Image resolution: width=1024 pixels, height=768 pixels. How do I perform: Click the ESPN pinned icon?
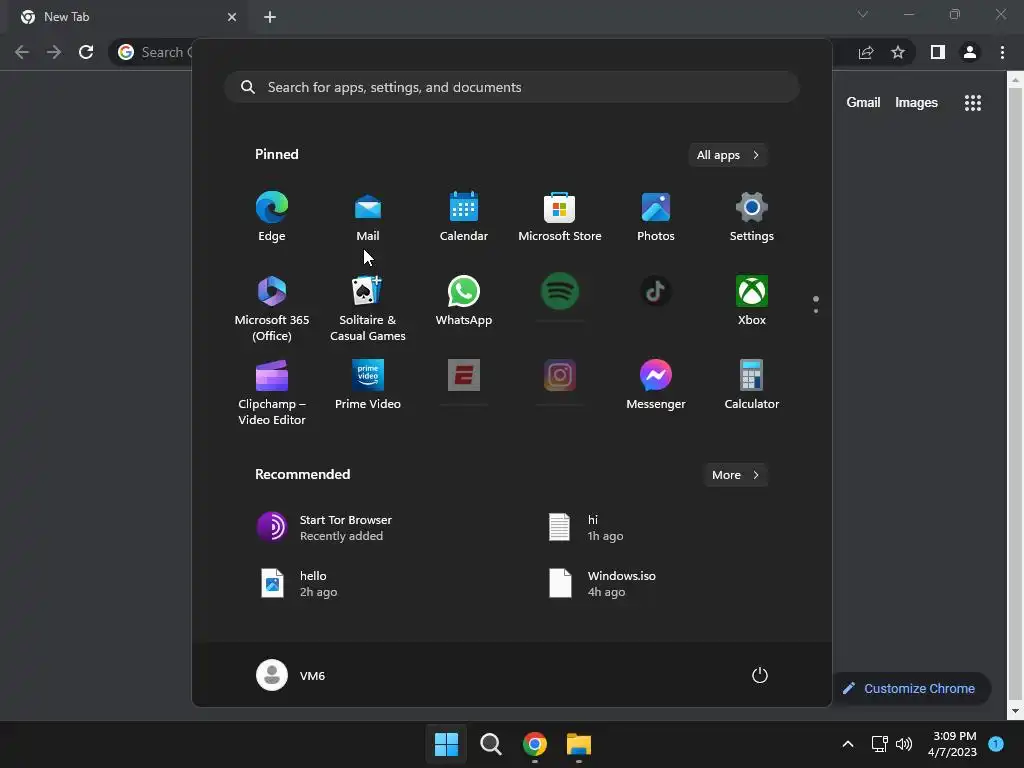click(464, 375)
